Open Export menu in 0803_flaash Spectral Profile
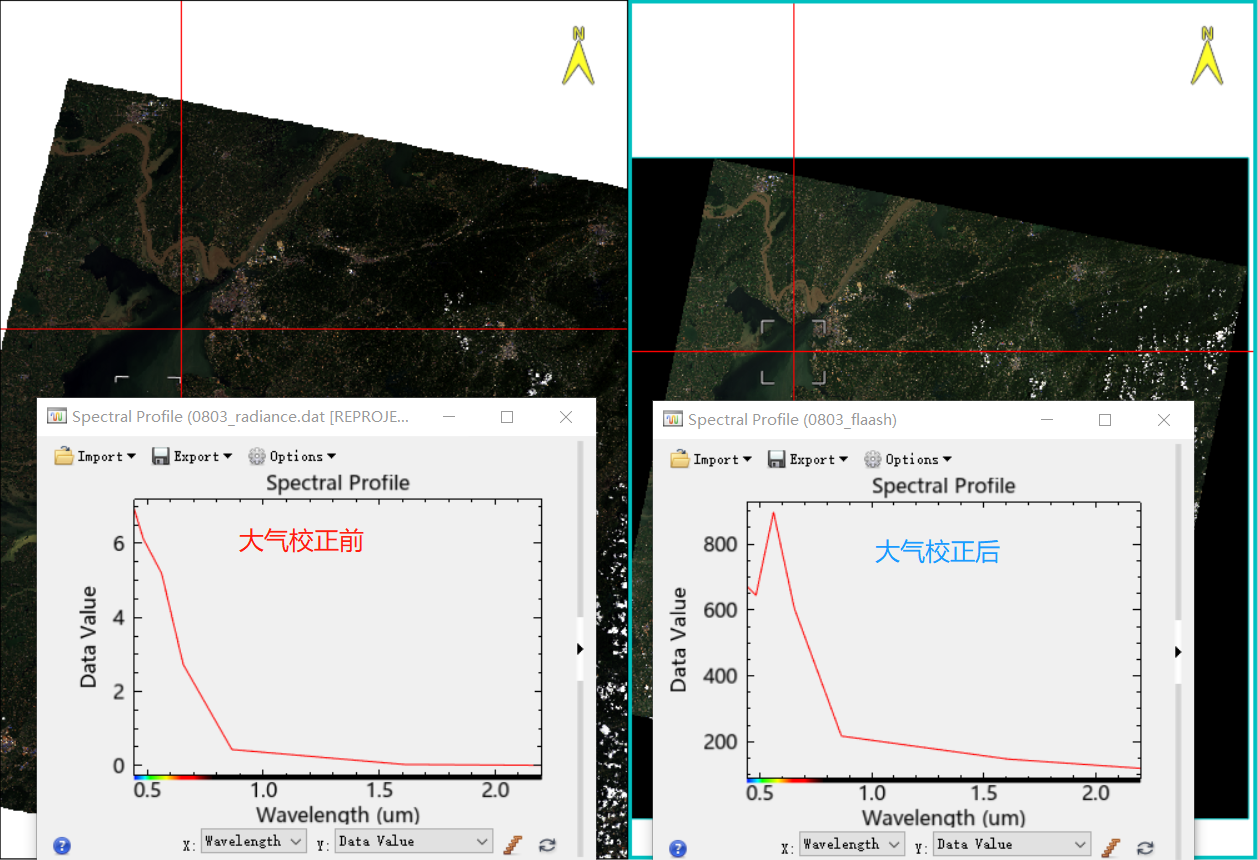 click(808, 459)
